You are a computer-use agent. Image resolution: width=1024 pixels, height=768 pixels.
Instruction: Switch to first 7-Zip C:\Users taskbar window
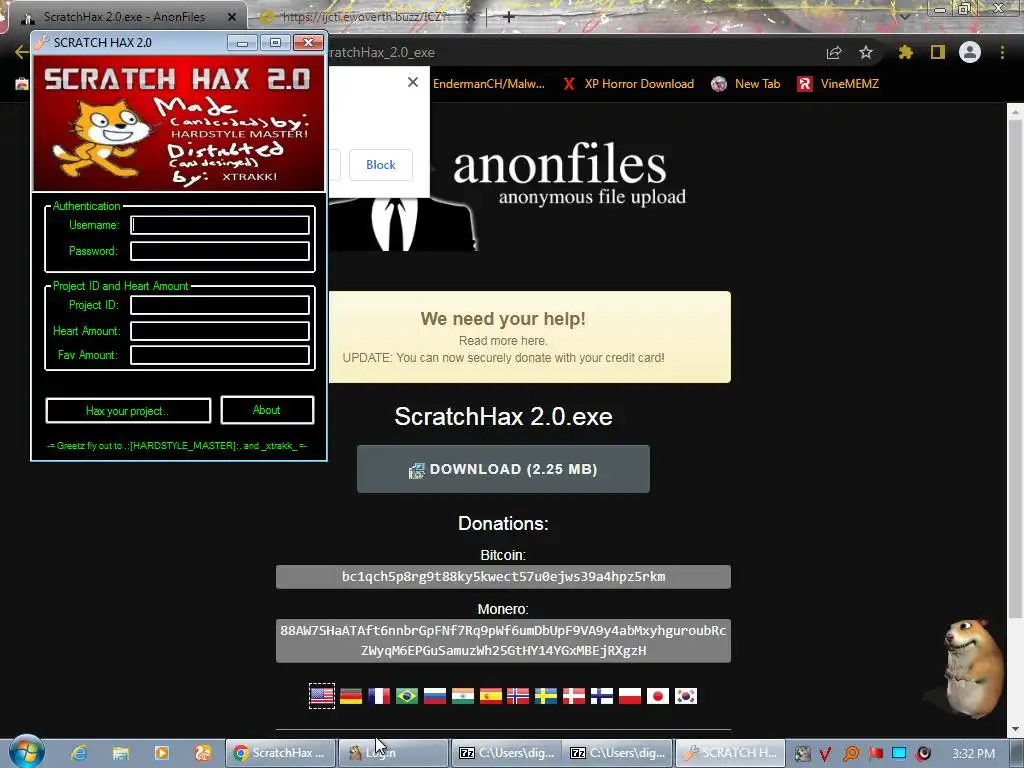(x=507, y=753)
